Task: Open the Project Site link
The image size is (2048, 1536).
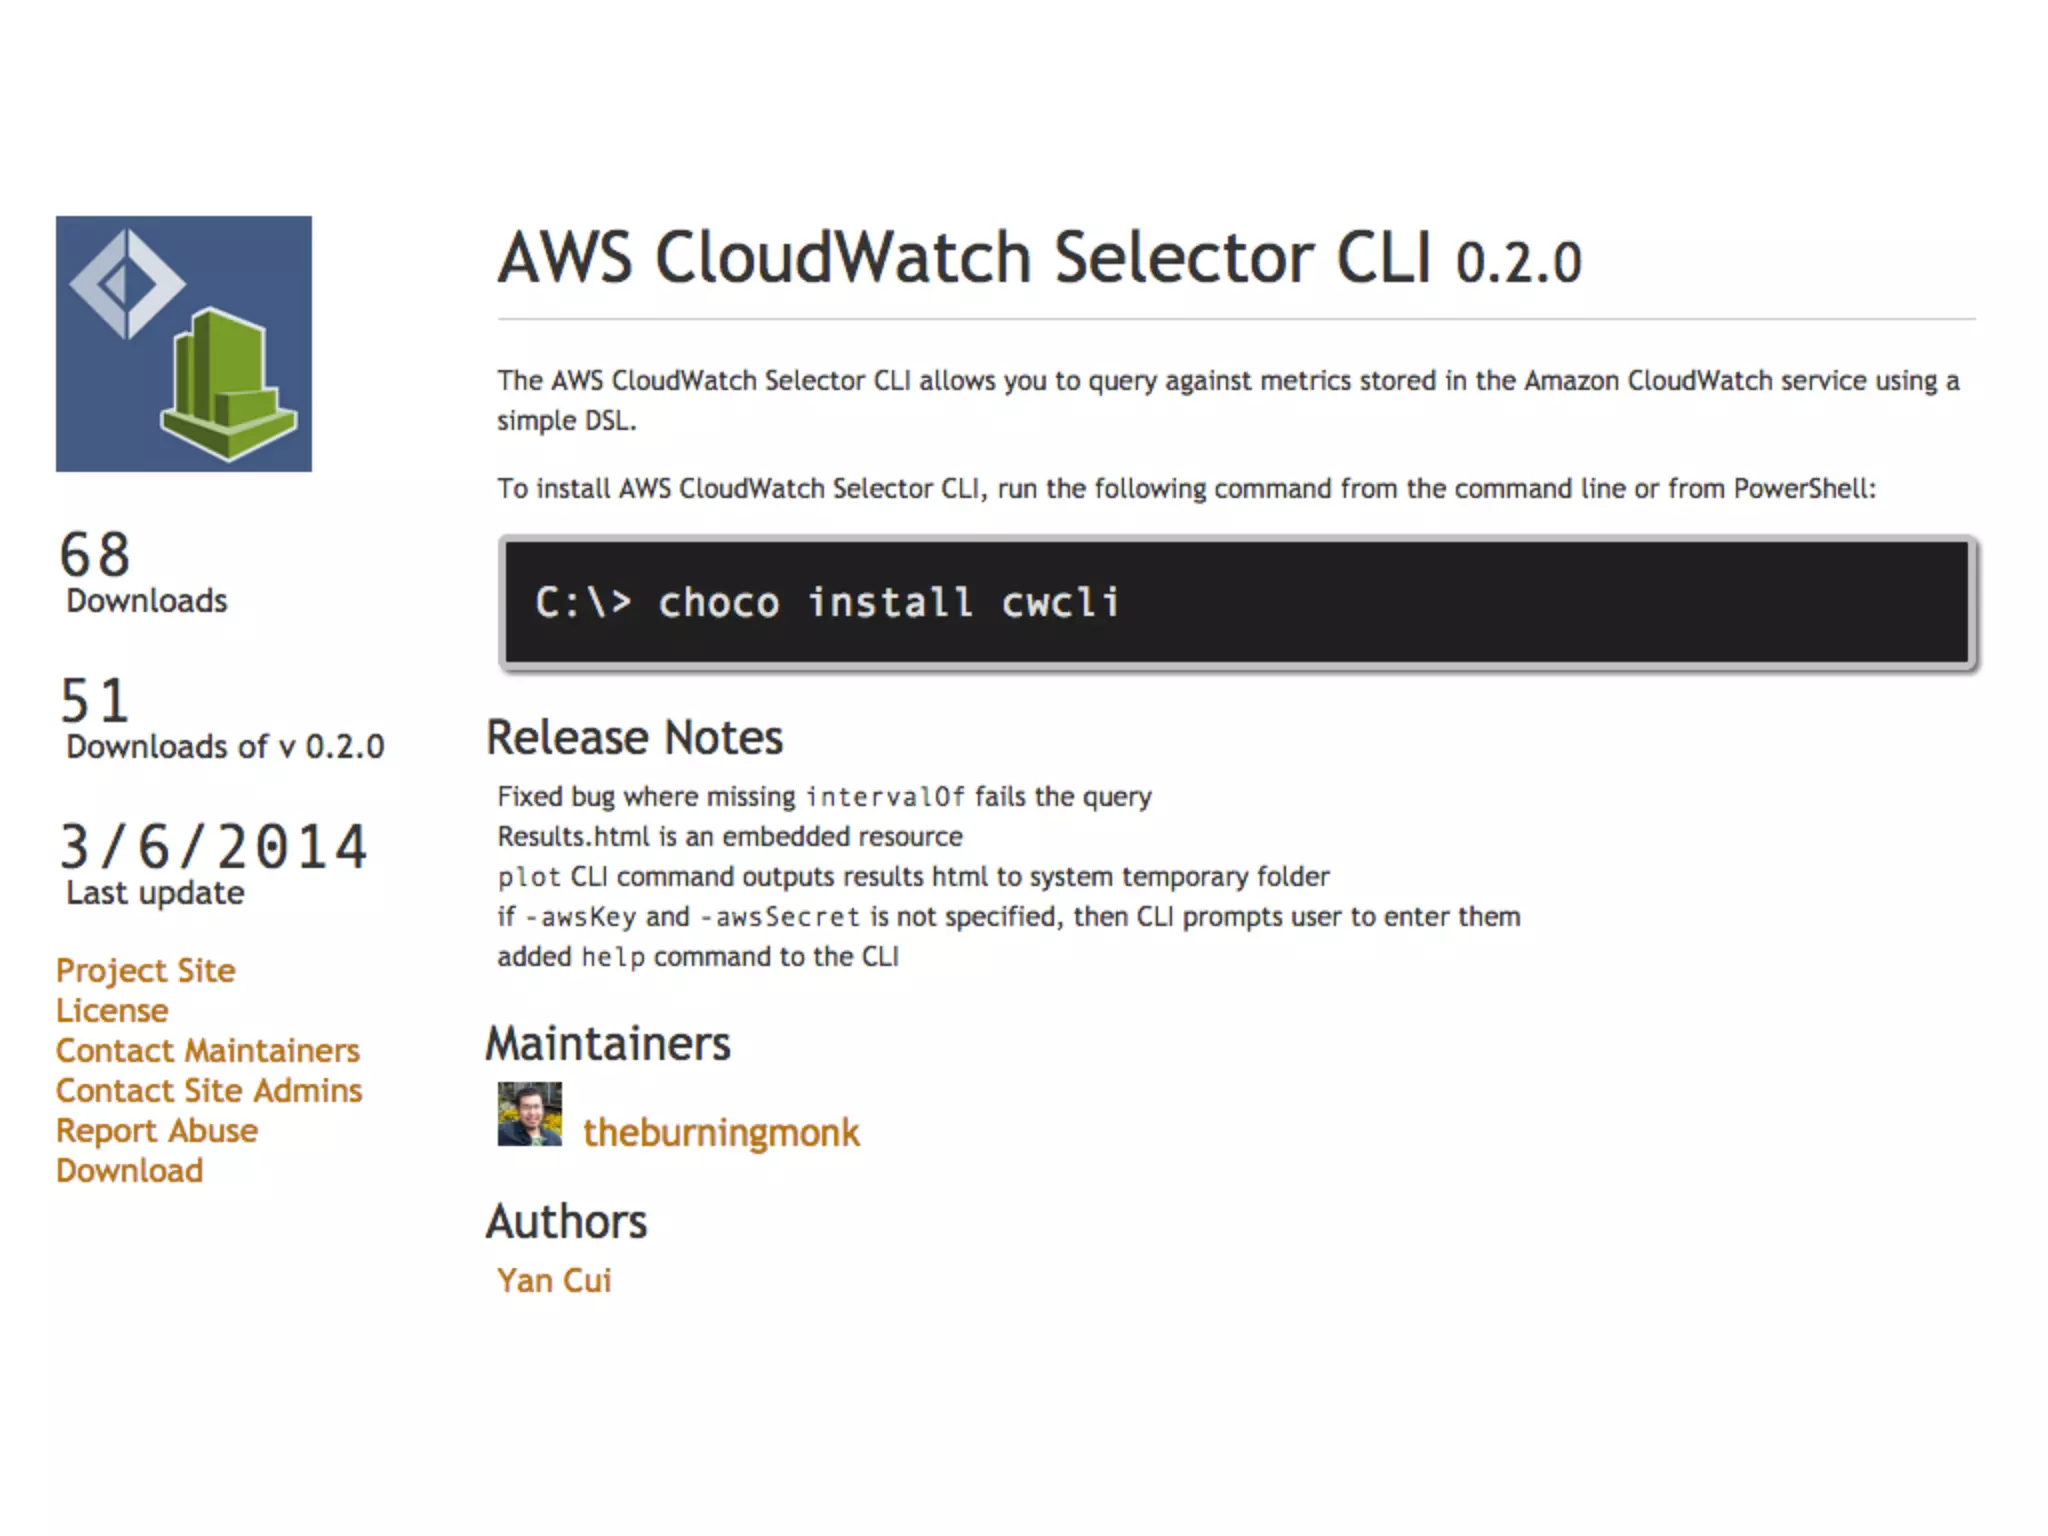Action: tap(146, 970)
